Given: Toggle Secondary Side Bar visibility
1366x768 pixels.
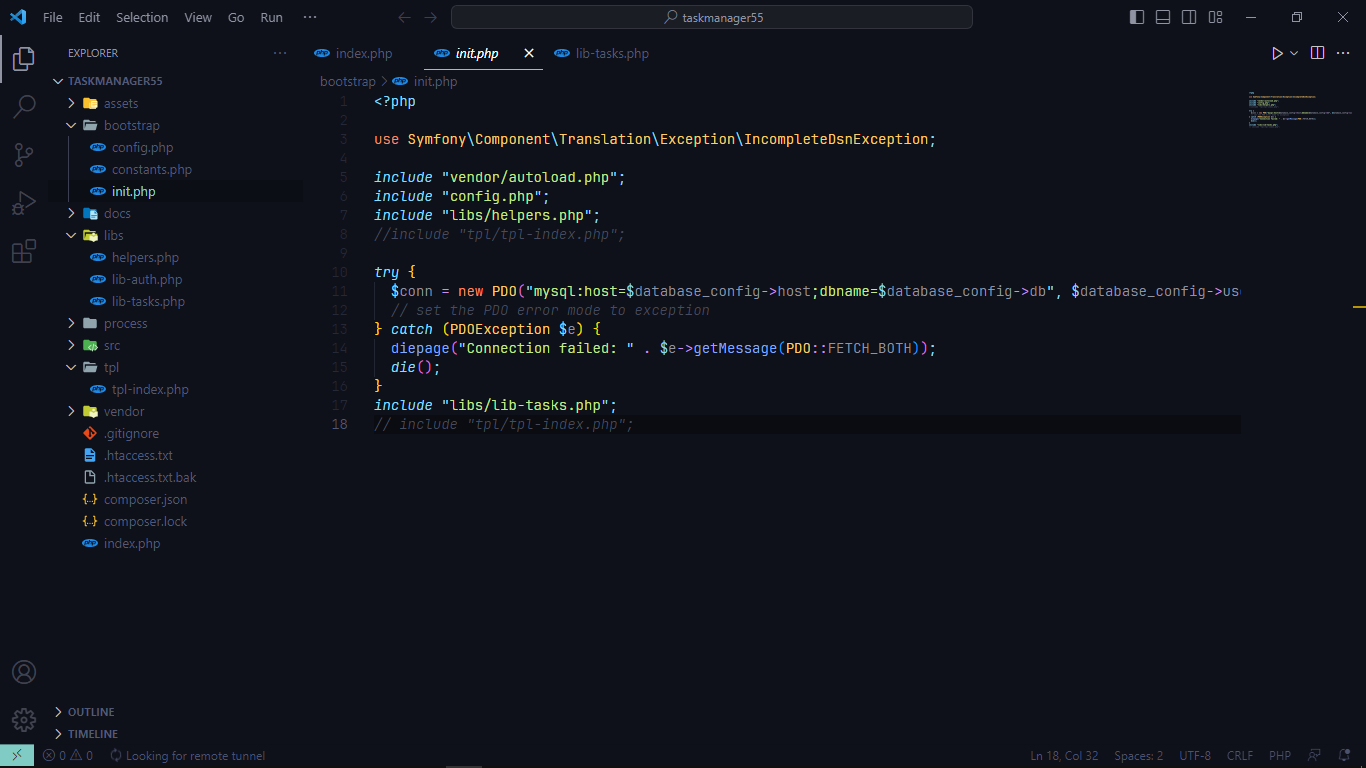Looking at the screenshot, I should coord(1189,17).
